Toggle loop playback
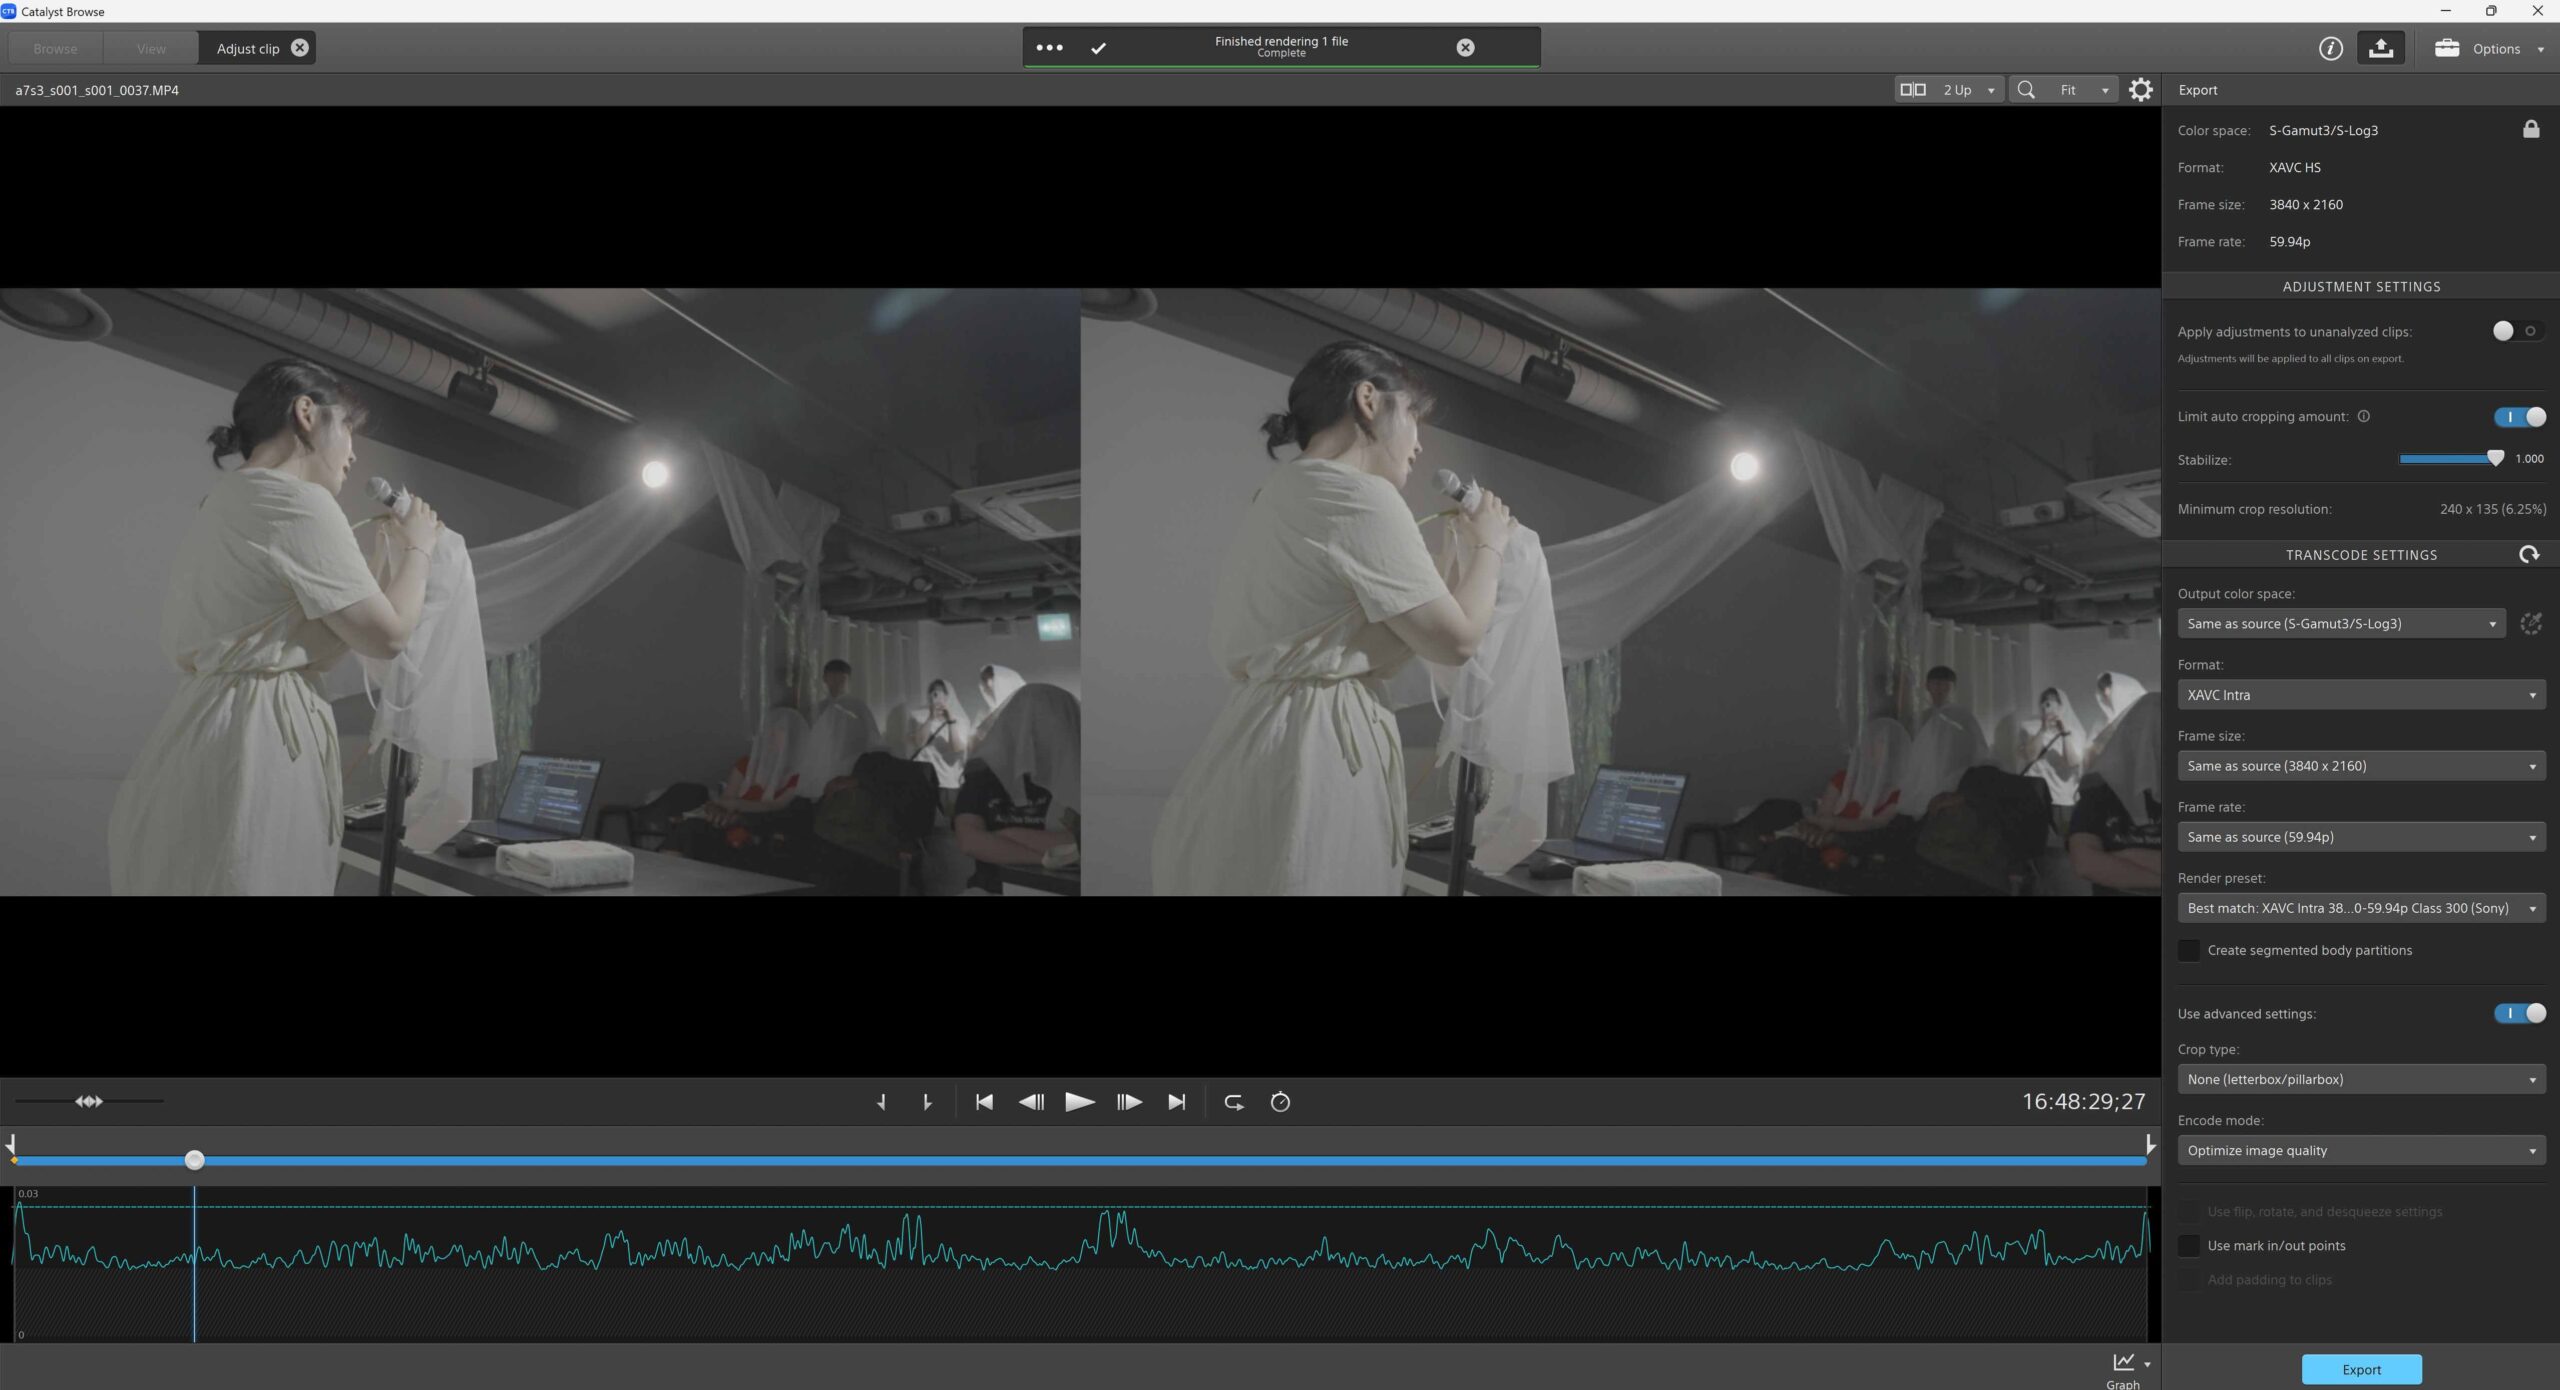The height and width of the screenshot is (1390, 2560). coord(1234,1102)
